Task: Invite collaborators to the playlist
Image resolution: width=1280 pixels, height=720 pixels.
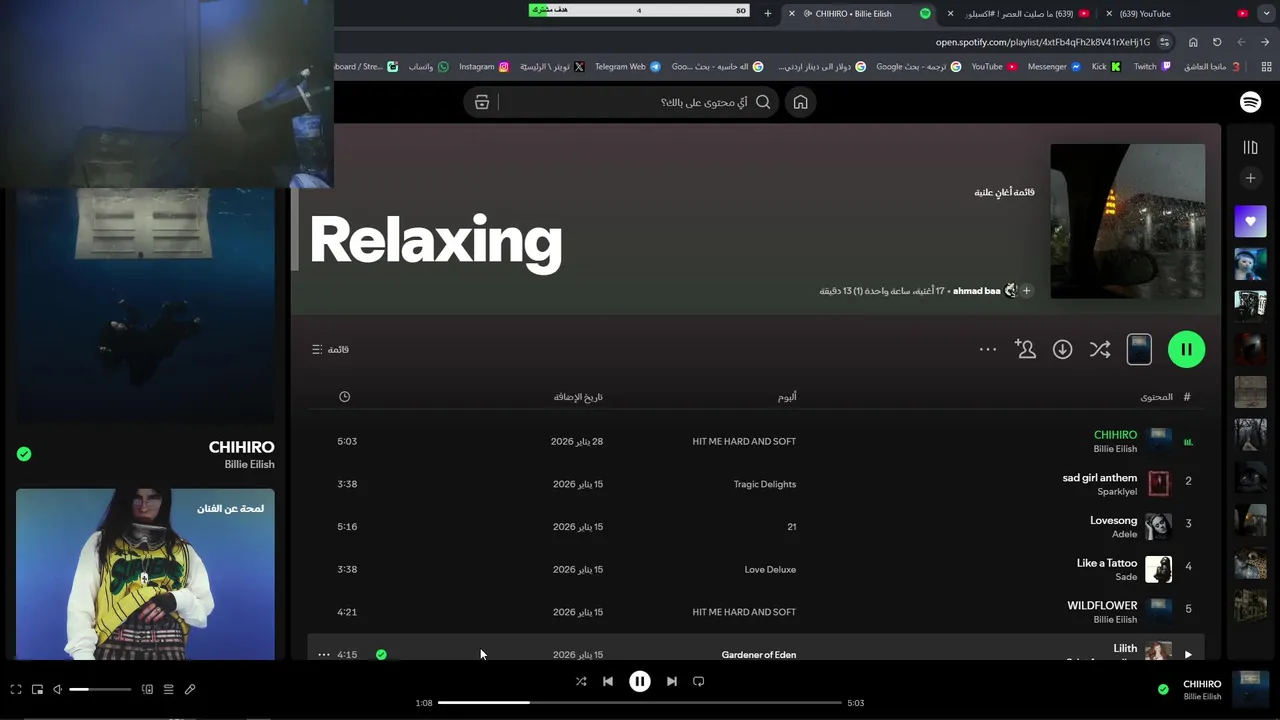Action: pos(1025,349)
